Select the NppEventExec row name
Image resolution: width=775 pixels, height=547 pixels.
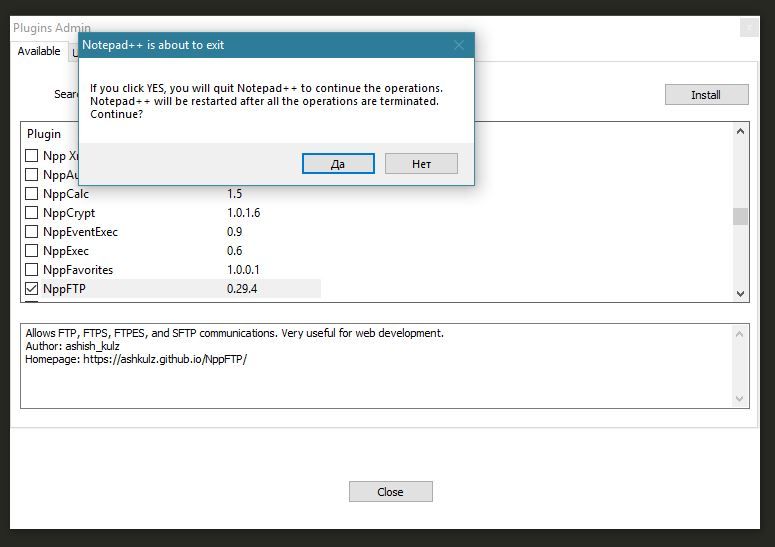[80, 232]
